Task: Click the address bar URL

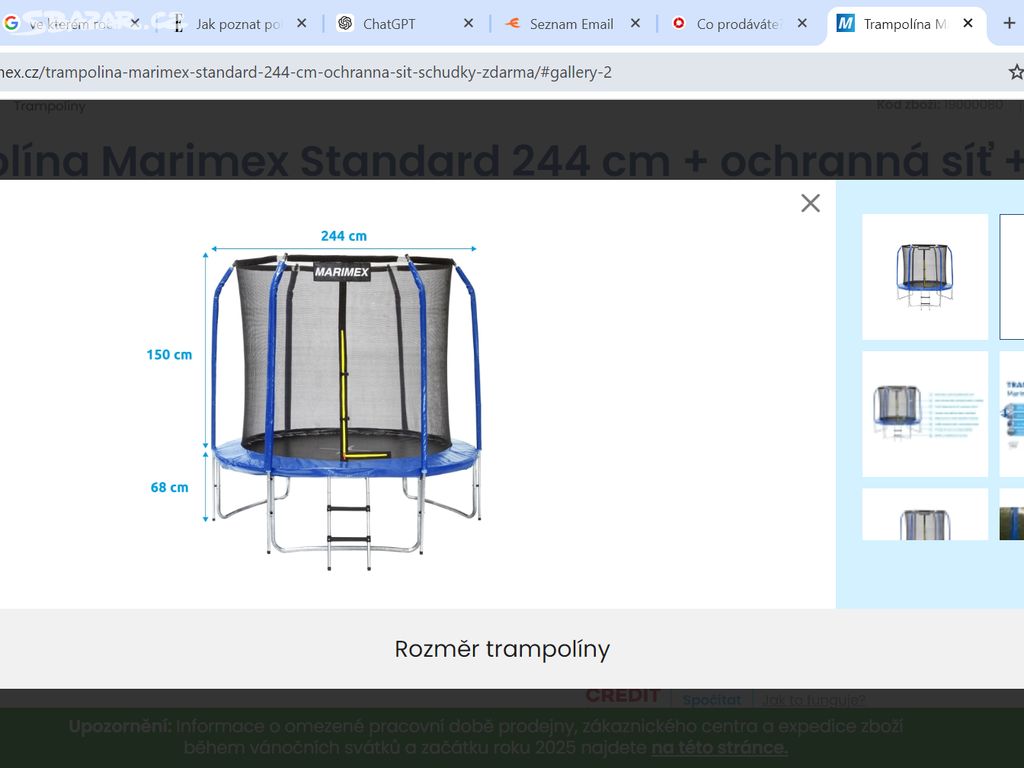Action: tap(306, 72)
